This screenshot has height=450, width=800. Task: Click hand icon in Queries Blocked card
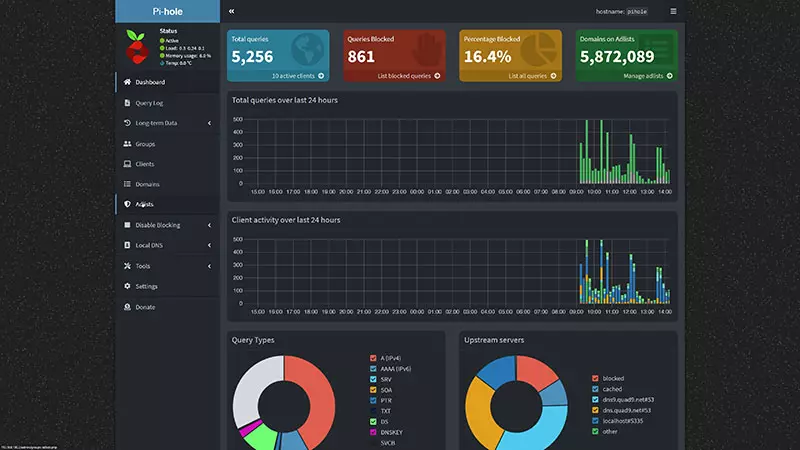click(x=427, y=50)
